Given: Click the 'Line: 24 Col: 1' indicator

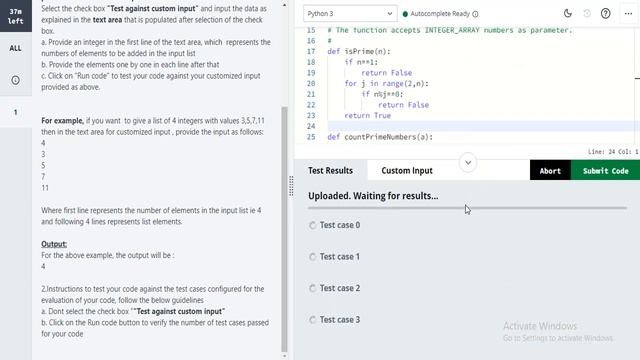Looking at the screenshot, I should (x=613, y=151).
